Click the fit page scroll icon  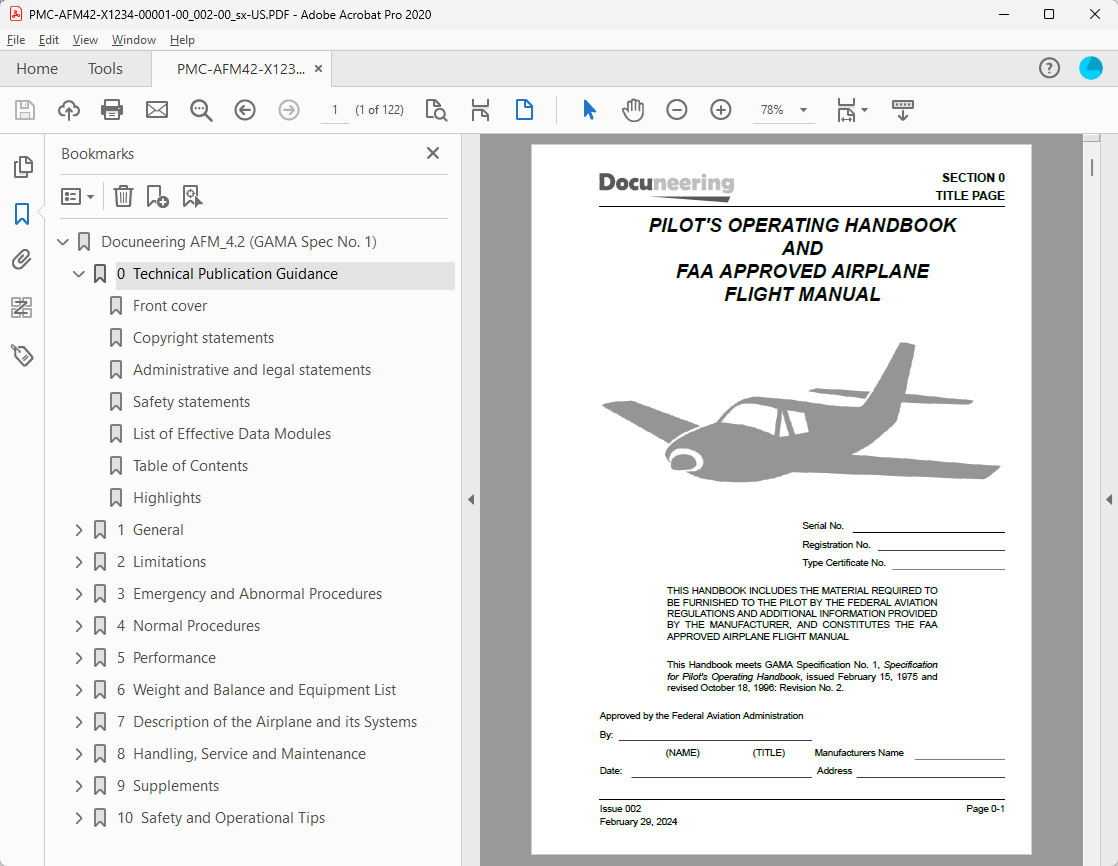[480, 110]
